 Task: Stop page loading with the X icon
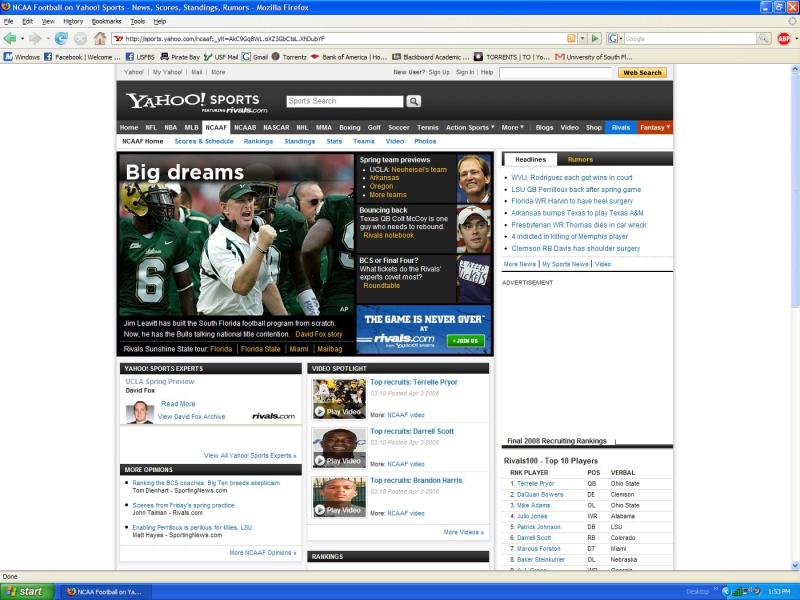click(80, 38)
